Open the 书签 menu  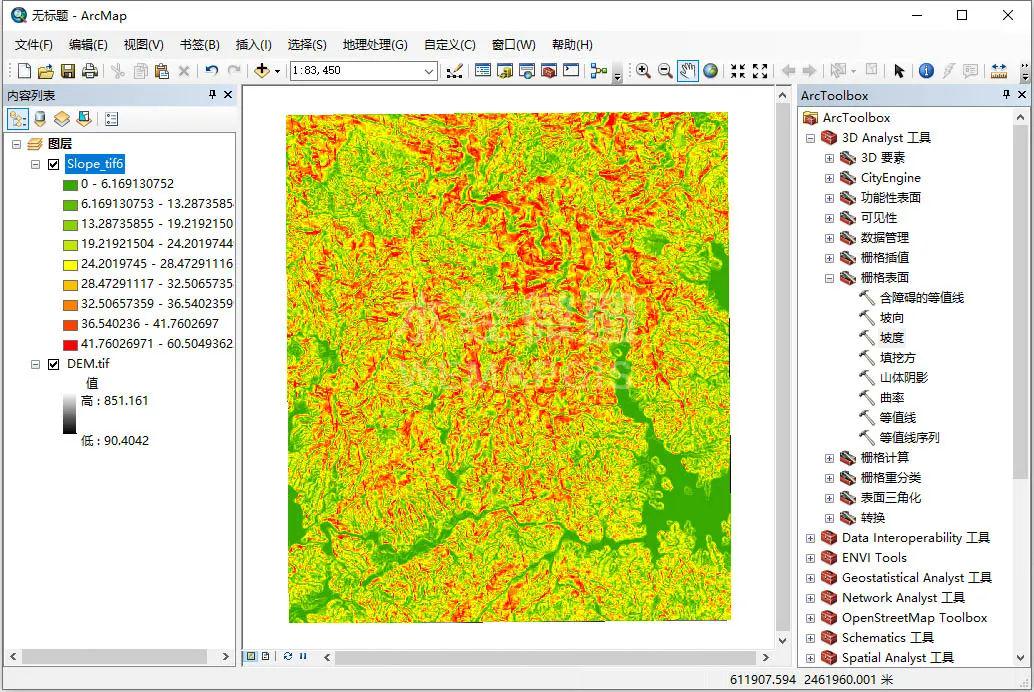[197, 45]
